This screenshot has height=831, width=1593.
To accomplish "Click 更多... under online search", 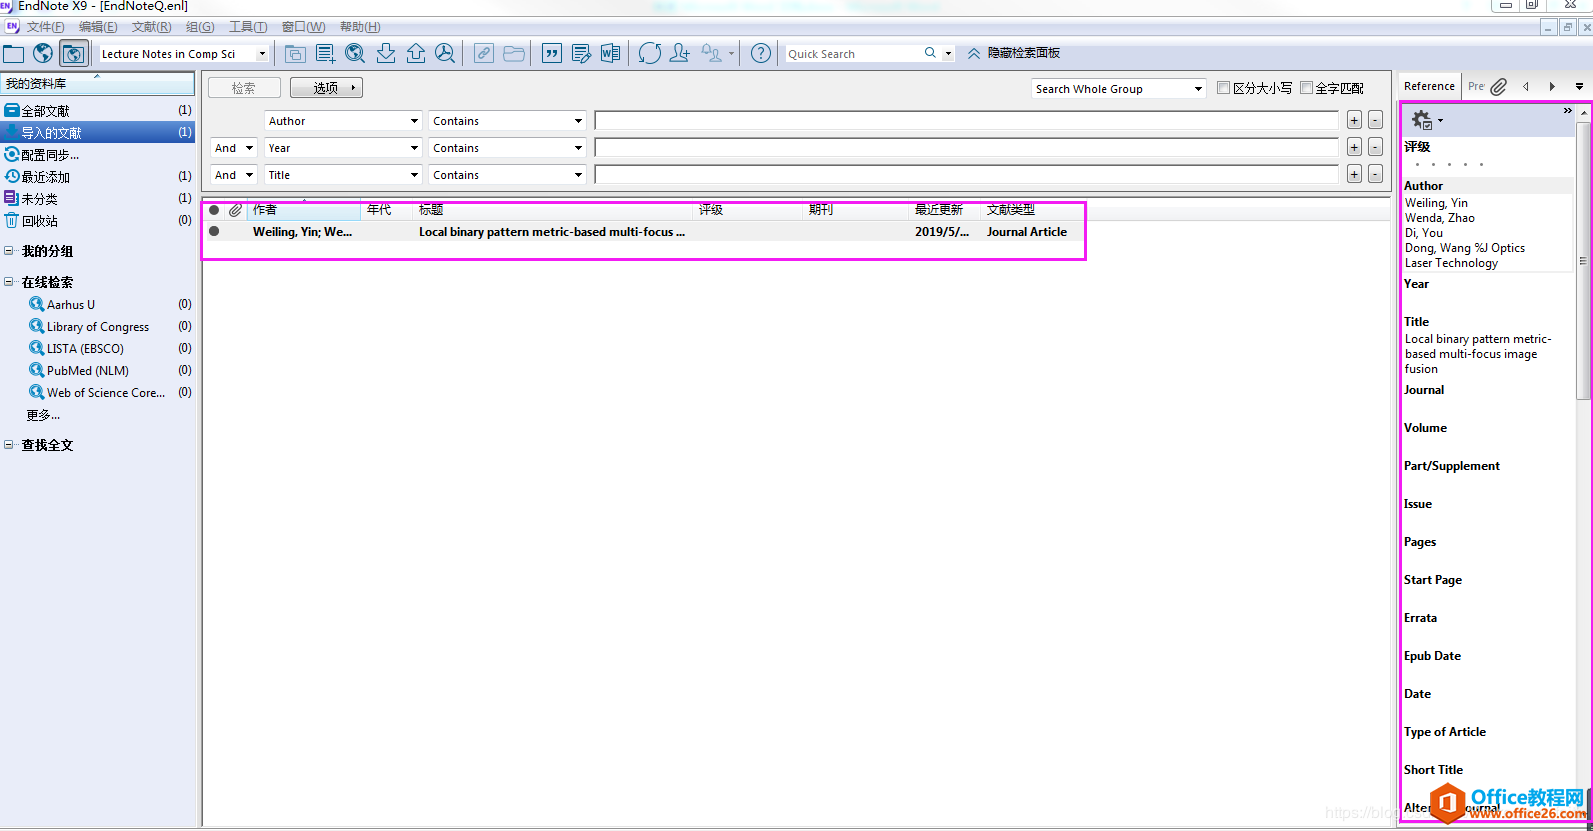I will [43, 415].
